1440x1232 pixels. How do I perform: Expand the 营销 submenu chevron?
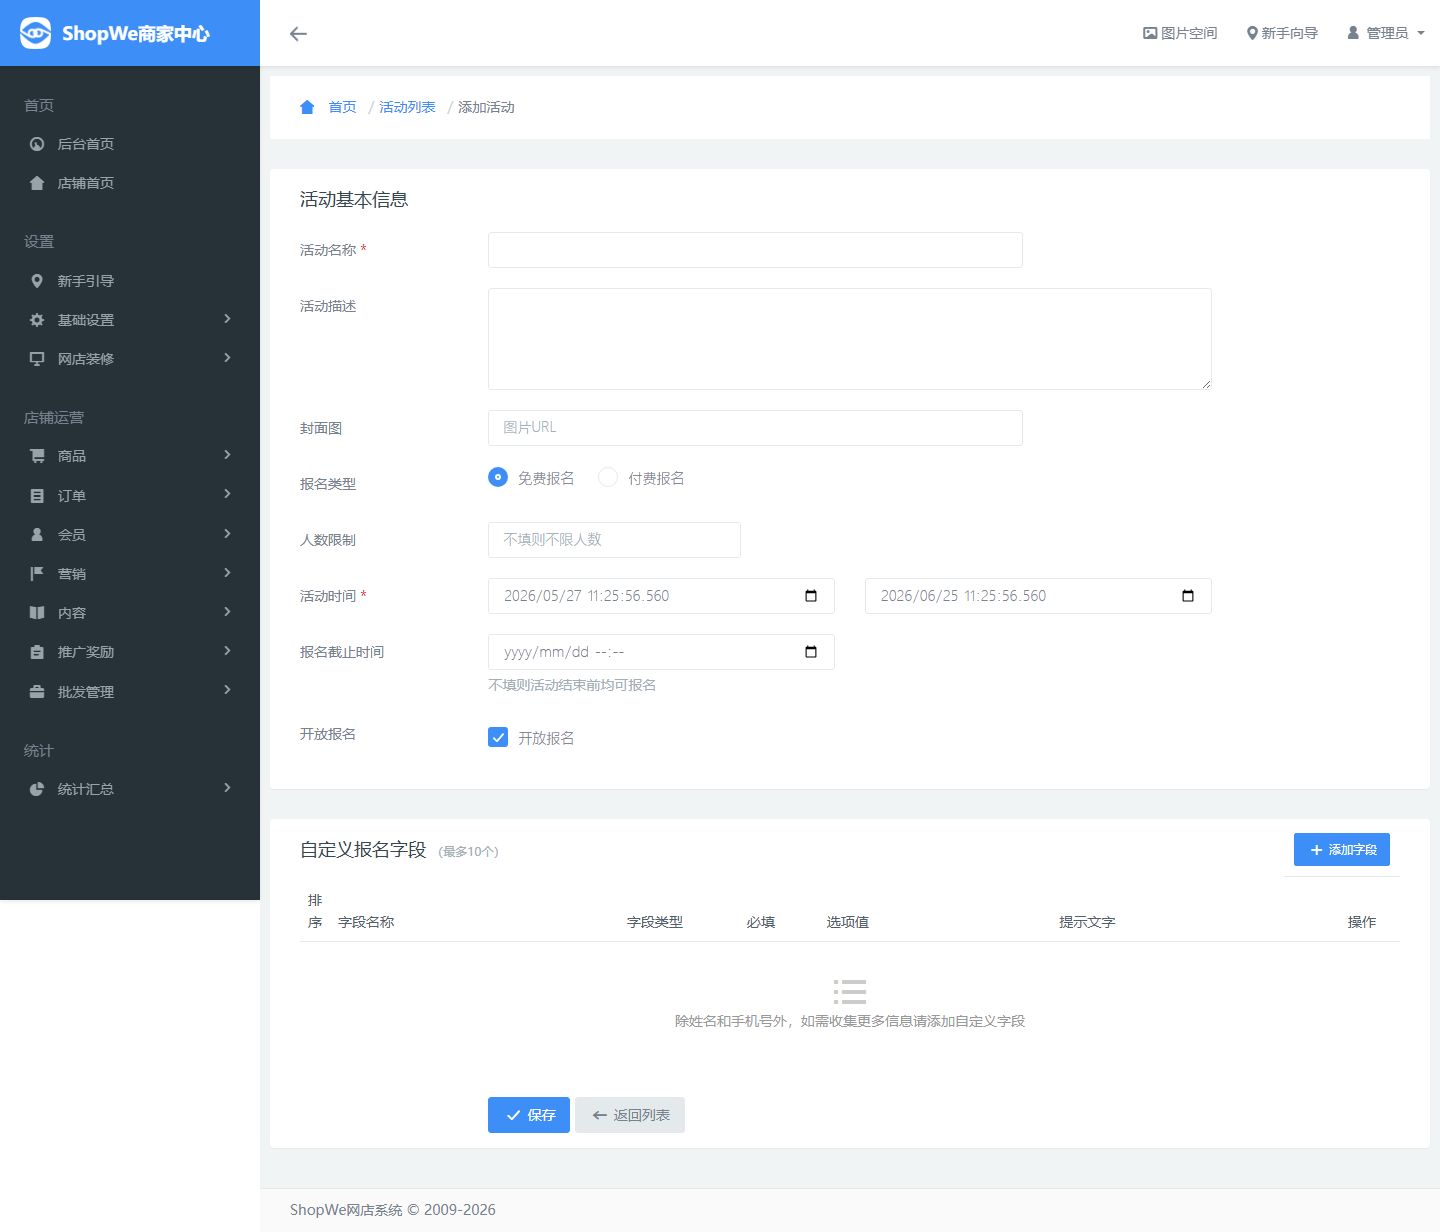coord(228,573)
